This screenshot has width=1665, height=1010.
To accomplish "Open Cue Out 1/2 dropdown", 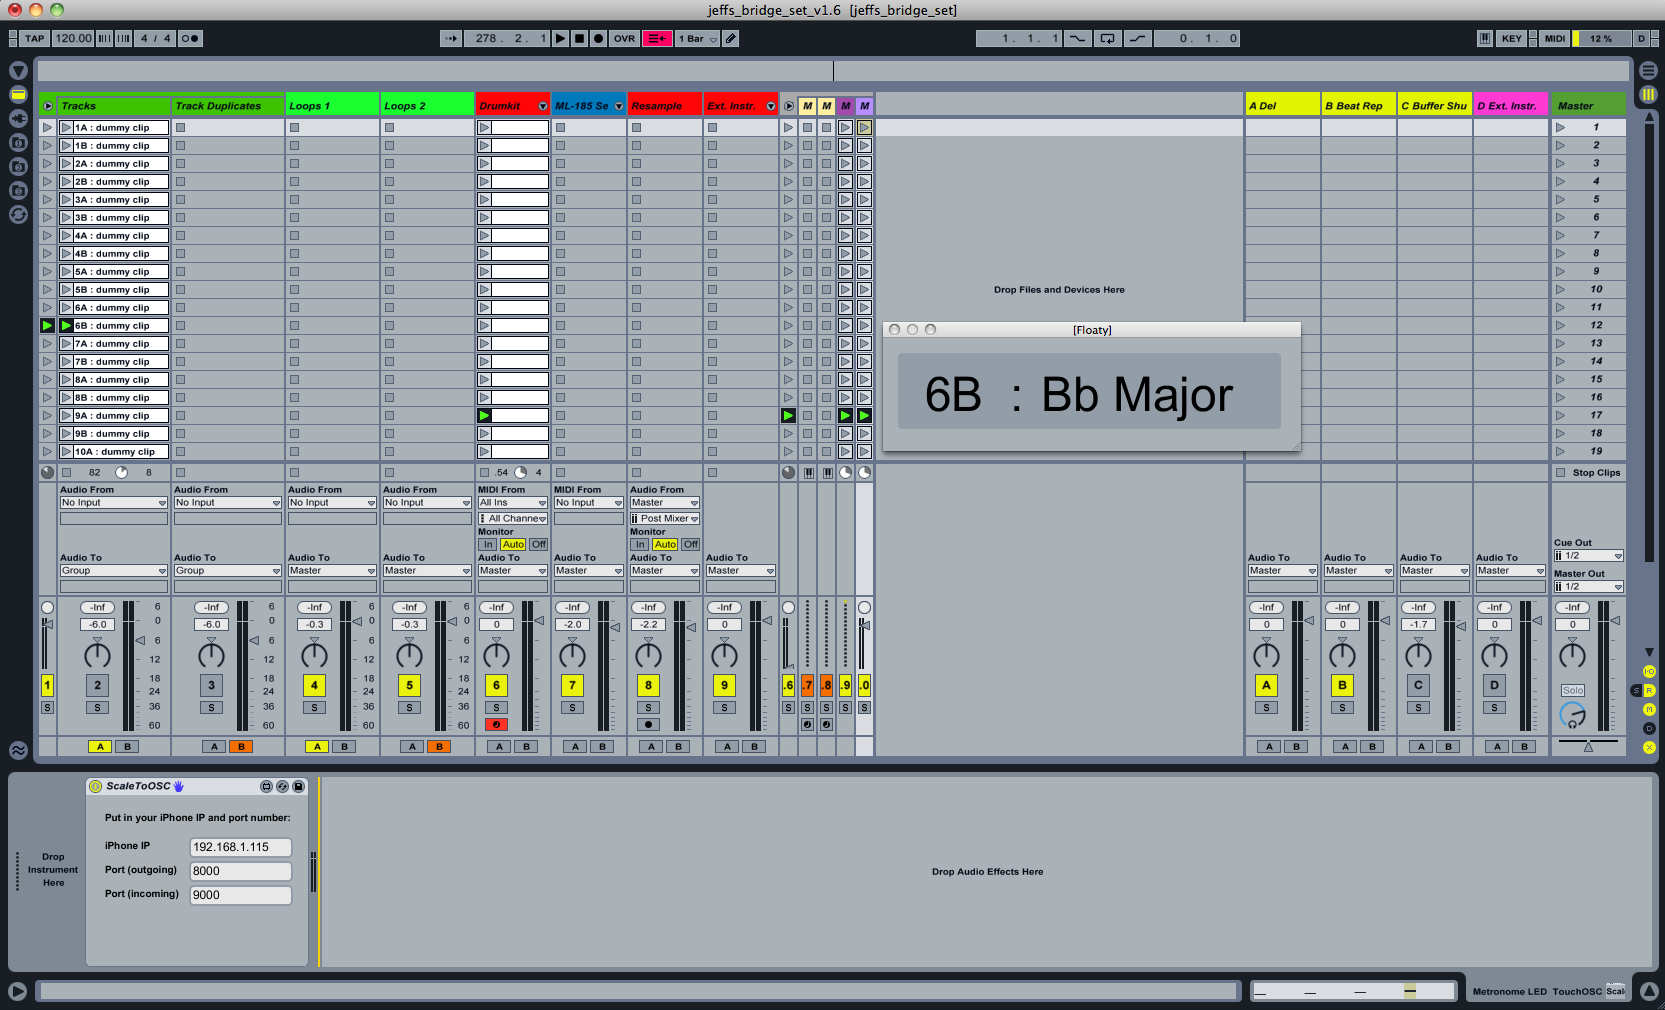I will coord(1589,556).
